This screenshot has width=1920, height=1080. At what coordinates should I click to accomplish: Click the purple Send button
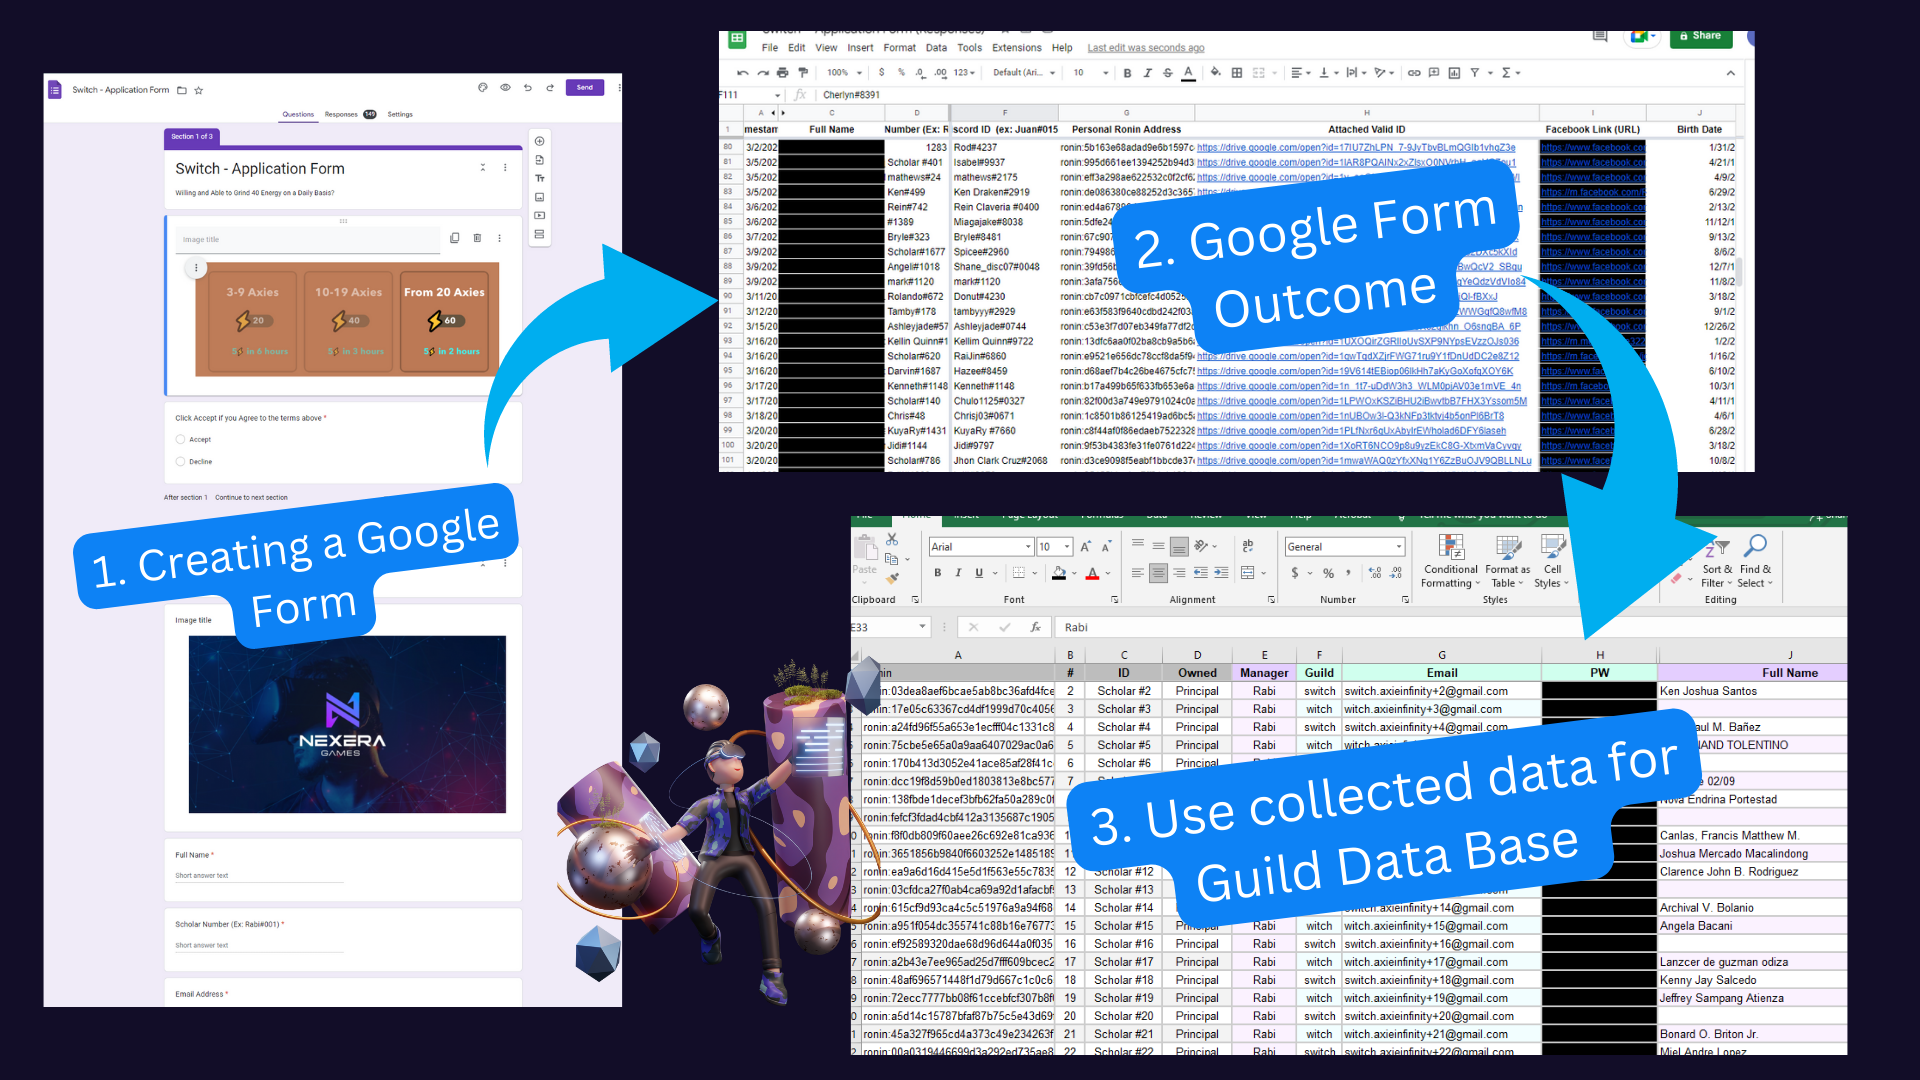point(584,88)
